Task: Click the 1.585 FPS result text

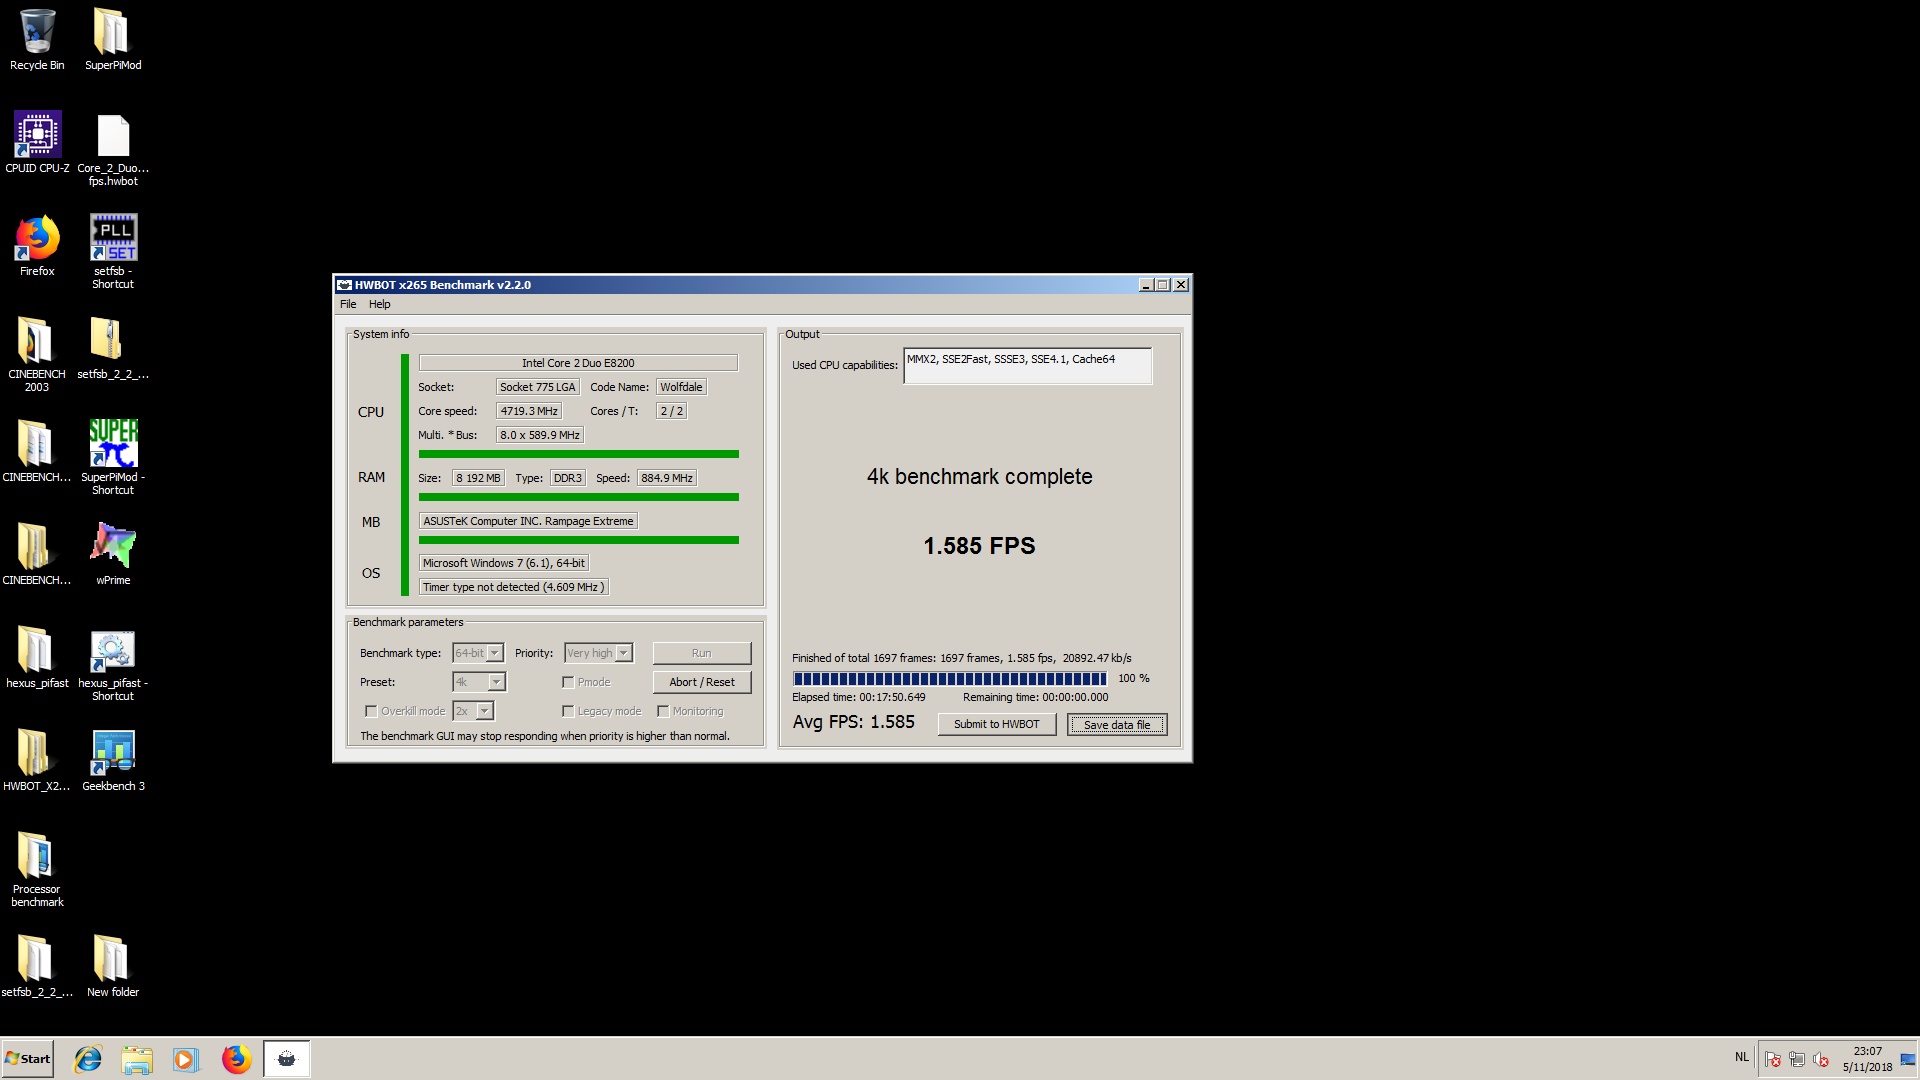Action: pyautogui.click(x=979, y=546)
